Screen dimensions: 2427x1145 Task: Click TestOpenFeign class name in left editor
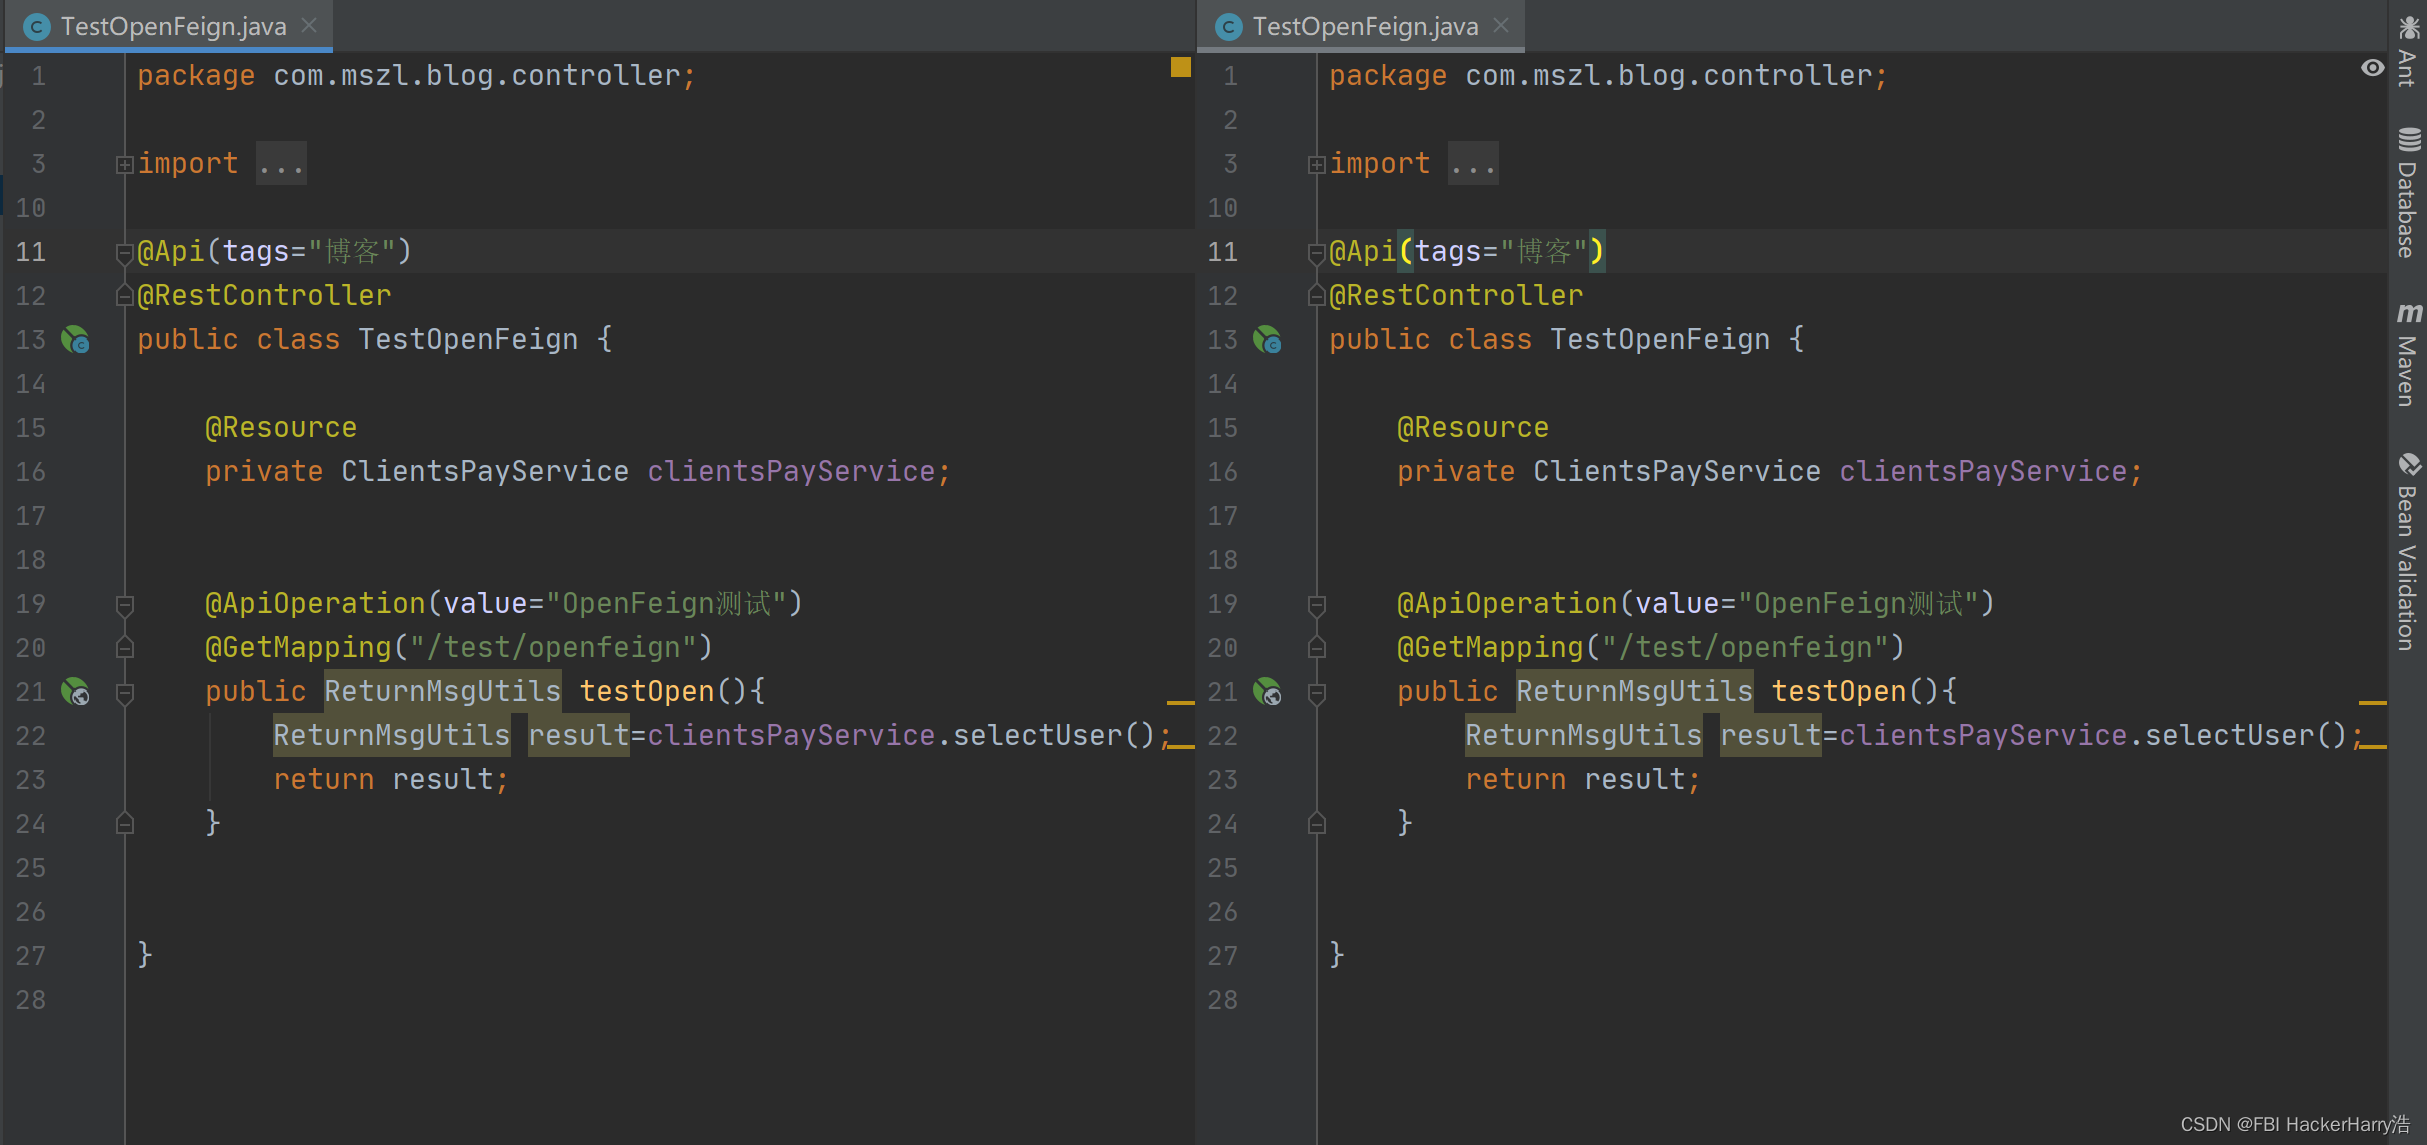[468, 340]
